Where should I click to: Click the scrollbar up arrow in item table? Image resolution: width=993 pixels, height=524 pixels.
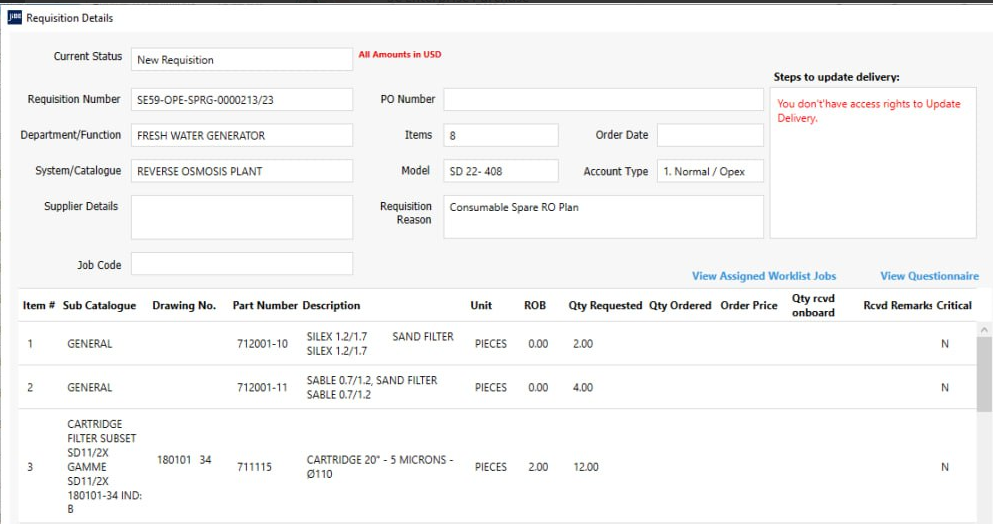point(984,330)
